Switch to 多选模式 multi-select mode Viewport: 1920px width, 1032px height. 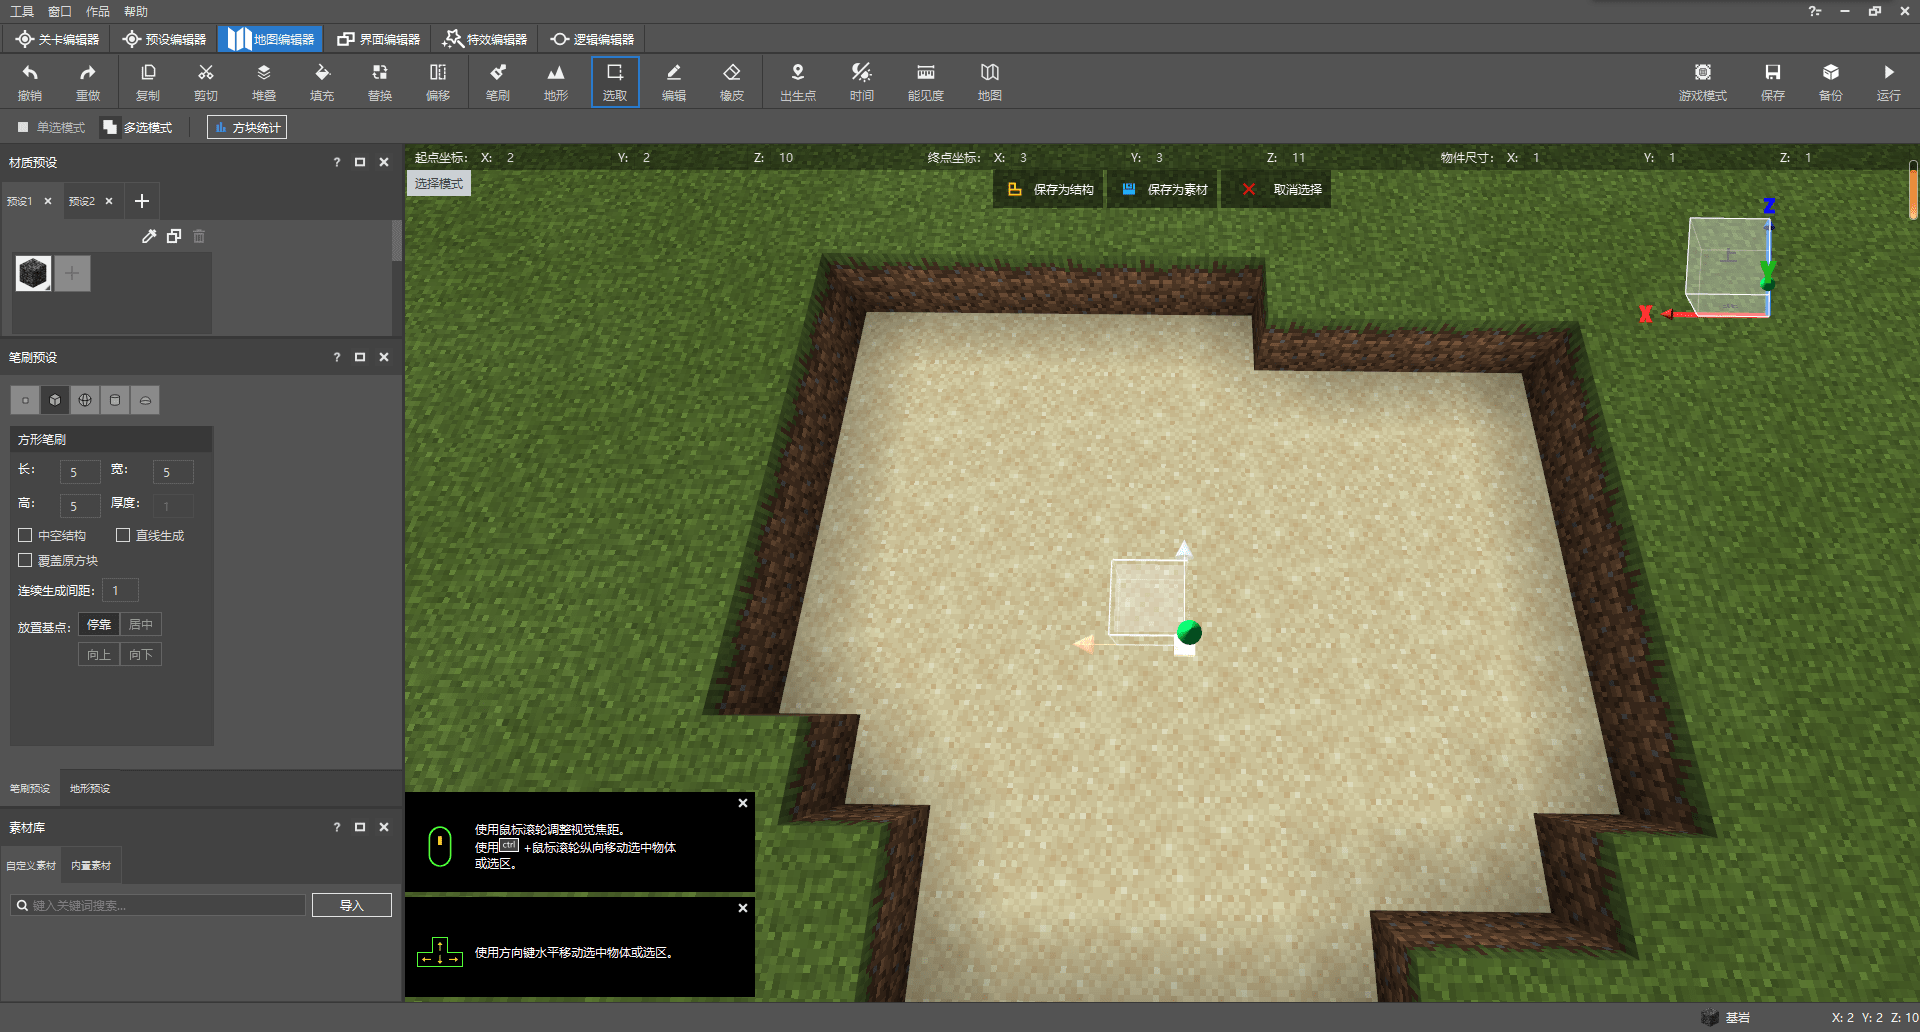[138, 127]
